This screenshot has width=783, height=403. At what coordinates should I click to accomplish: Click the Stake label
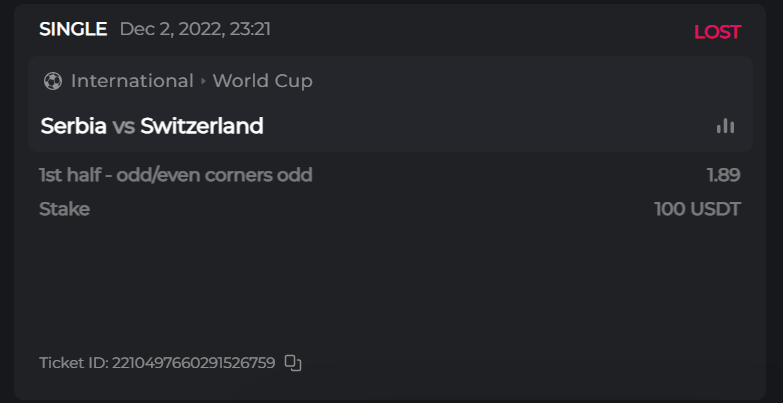(64, 209)
